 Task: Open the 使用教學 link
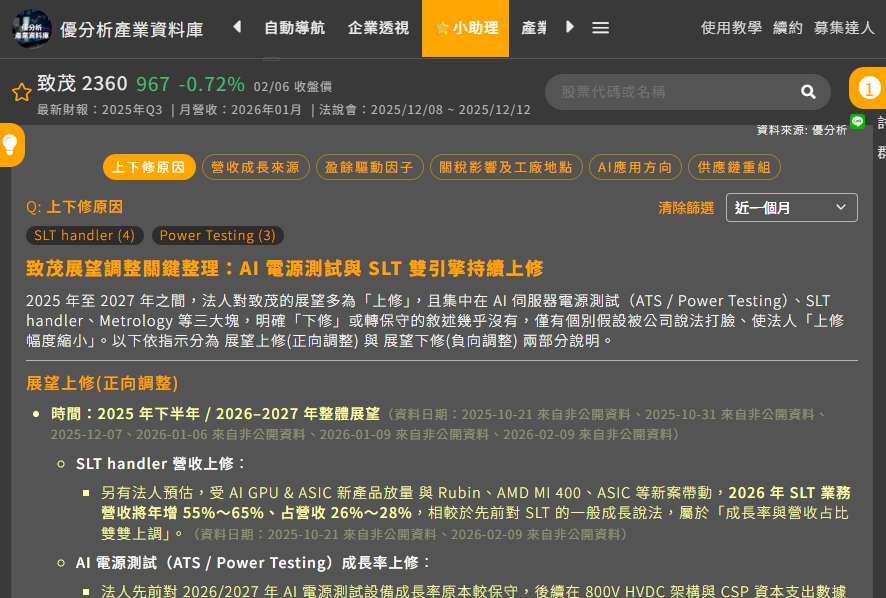(731, 28)
